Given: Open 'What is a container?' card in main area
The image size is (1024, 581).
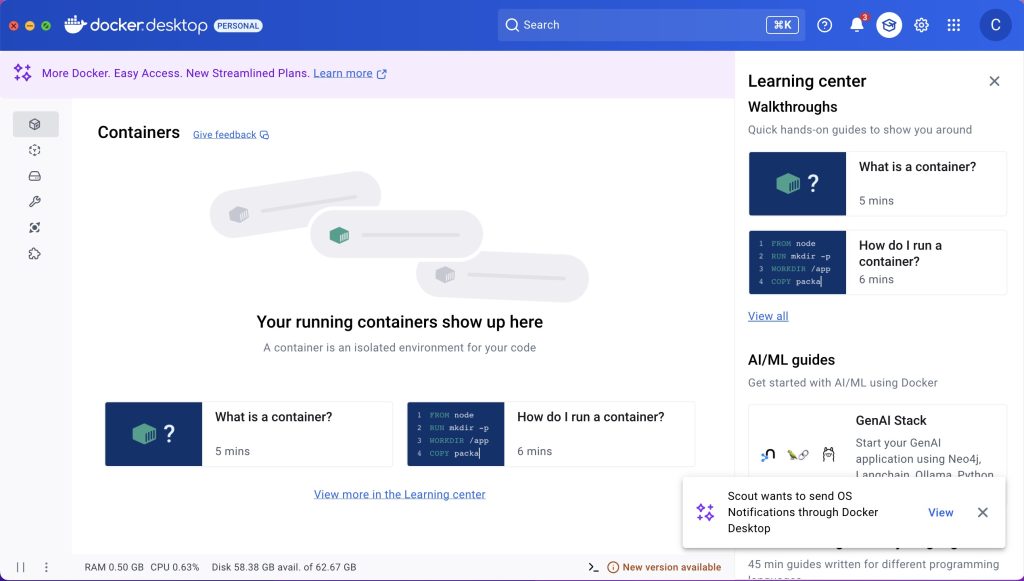Looking at the screenshot, I should [249, 434].
